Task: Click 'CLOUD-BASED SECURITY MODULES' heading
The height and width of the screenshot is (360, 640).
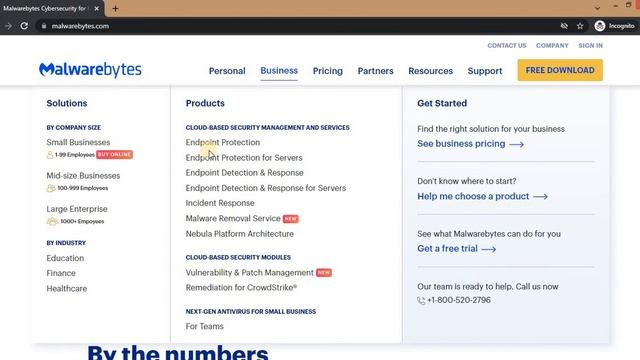Action: (x=238, y=257)
